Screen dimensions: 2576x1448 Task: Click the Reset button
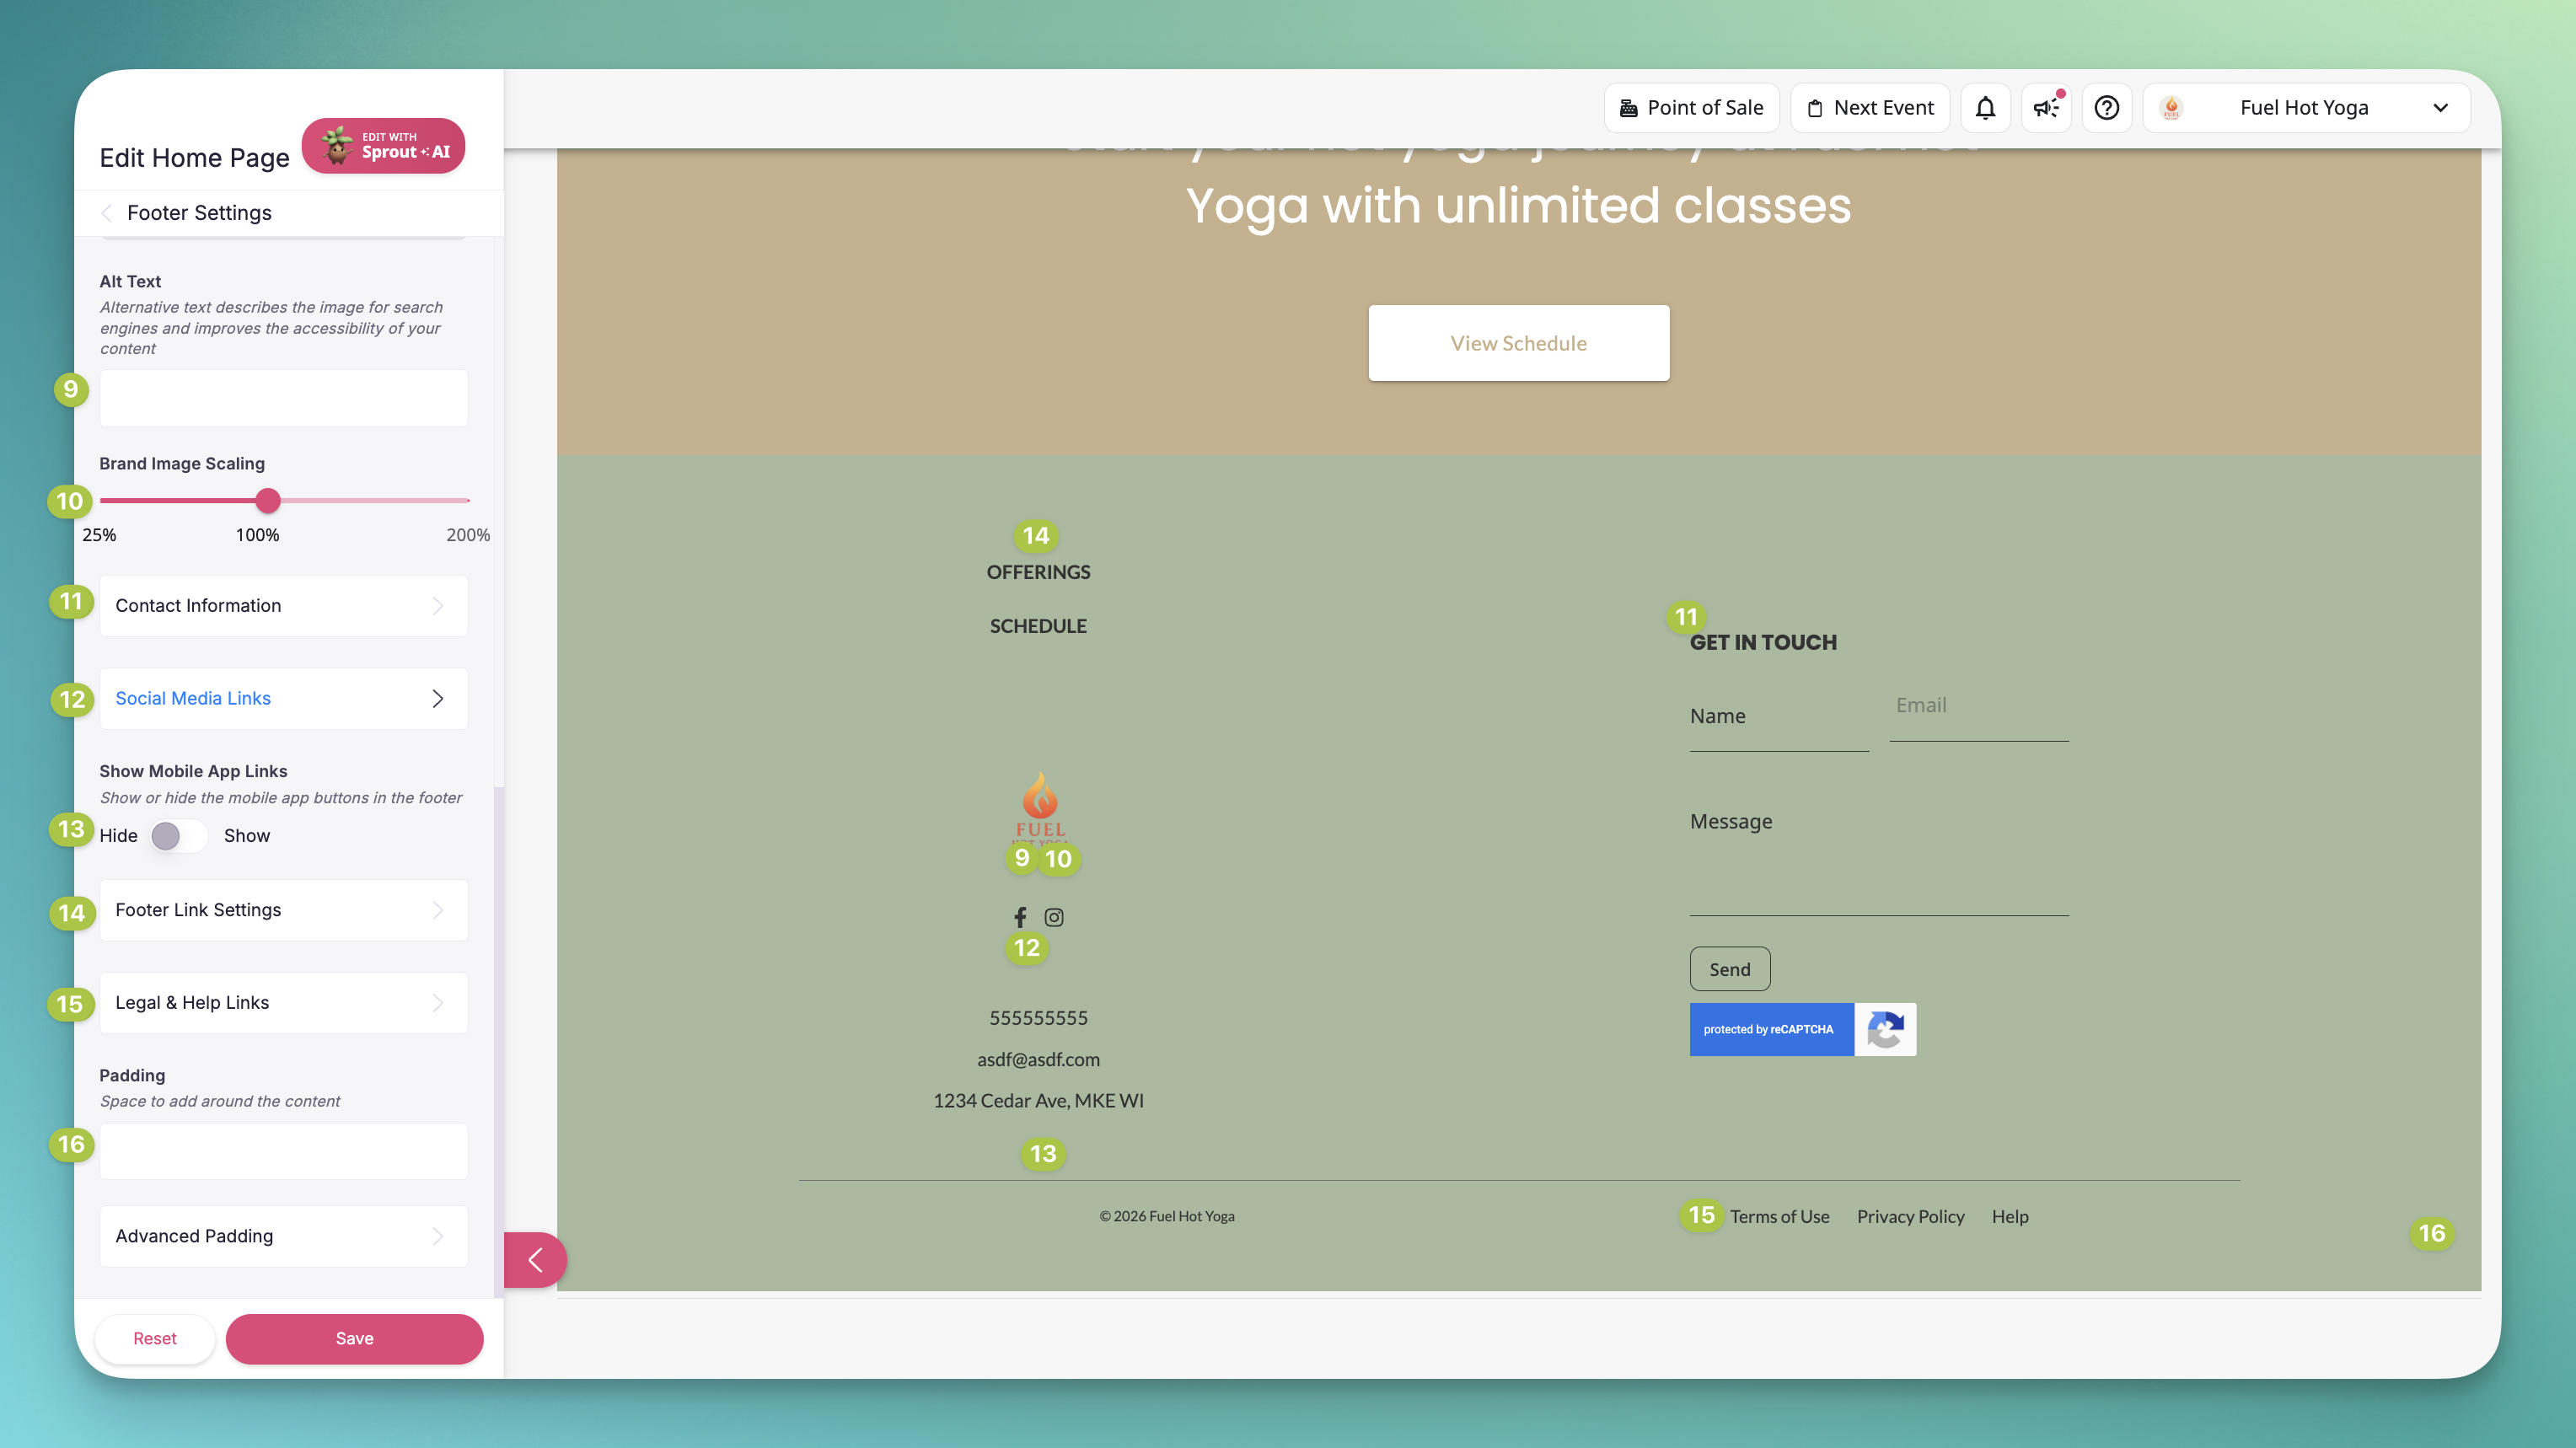pyautogui.click(x=155, y=1339)
